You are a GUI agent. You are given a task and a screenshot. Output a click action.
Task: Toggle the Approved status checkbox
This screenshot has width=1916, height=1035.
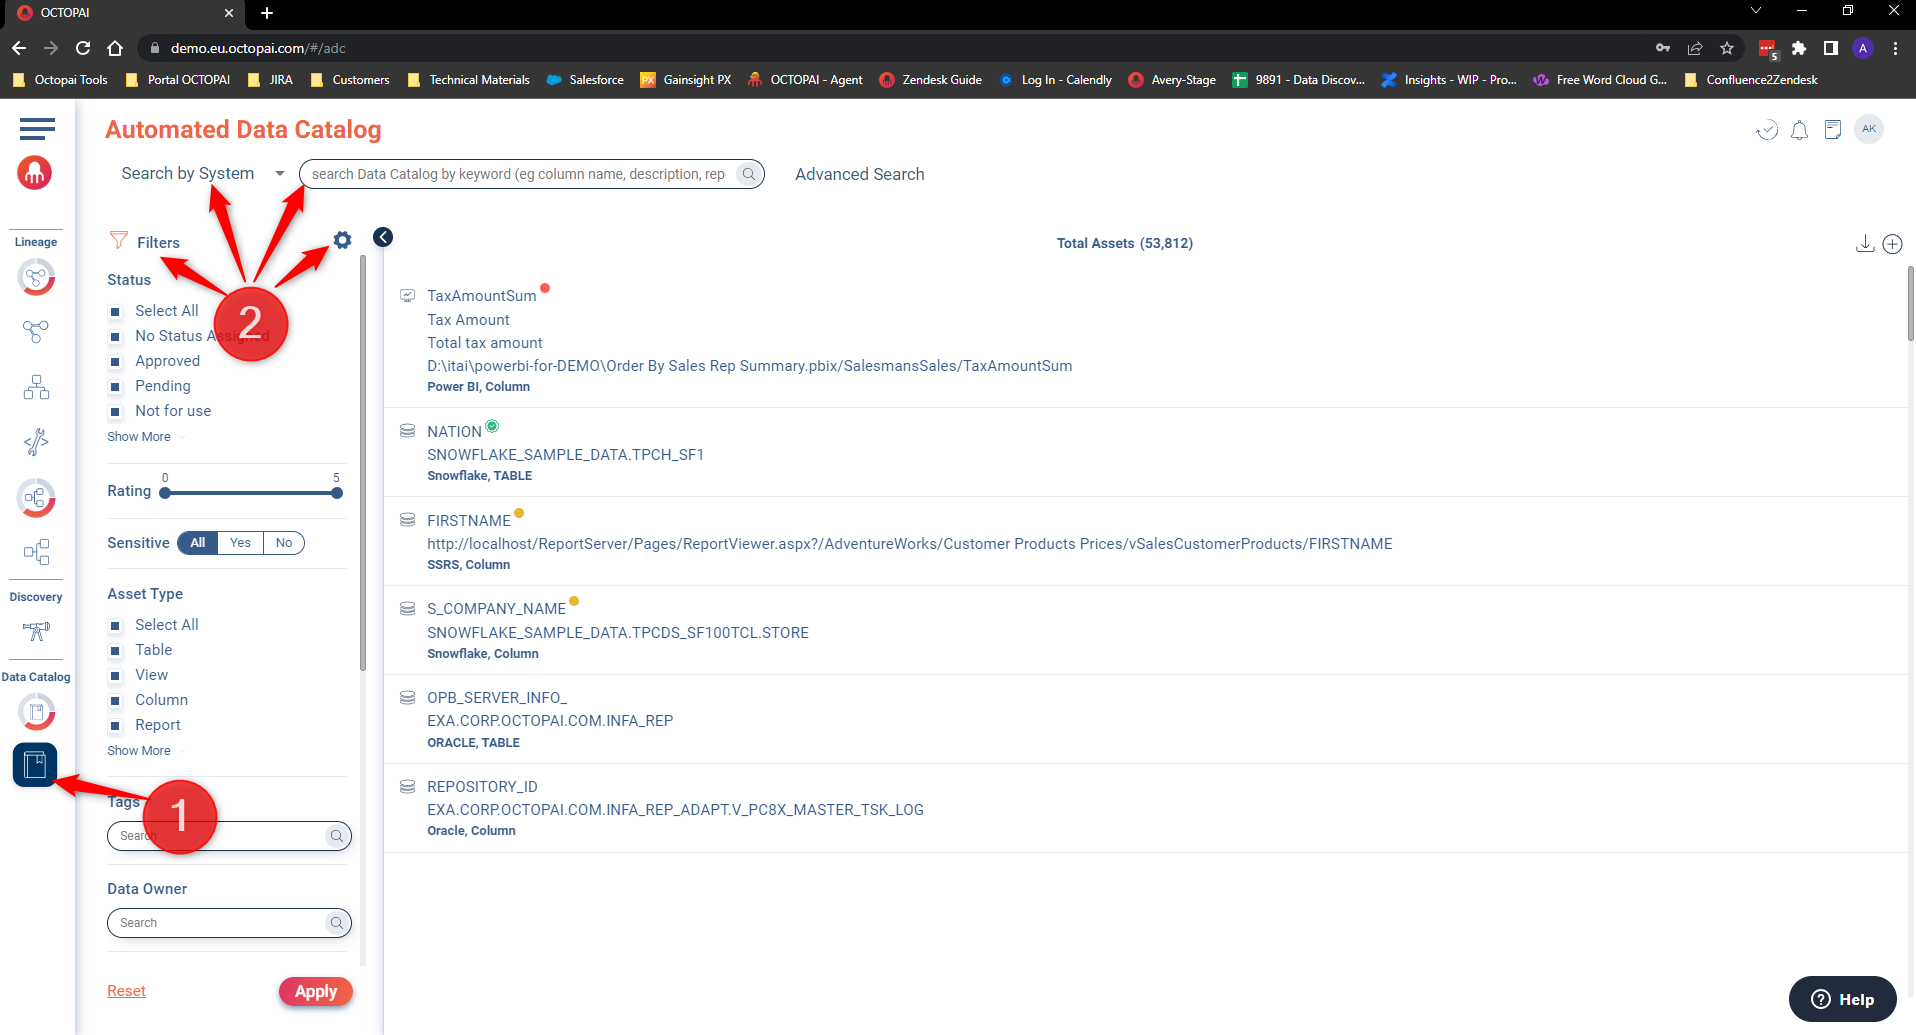tap(116, 362)
